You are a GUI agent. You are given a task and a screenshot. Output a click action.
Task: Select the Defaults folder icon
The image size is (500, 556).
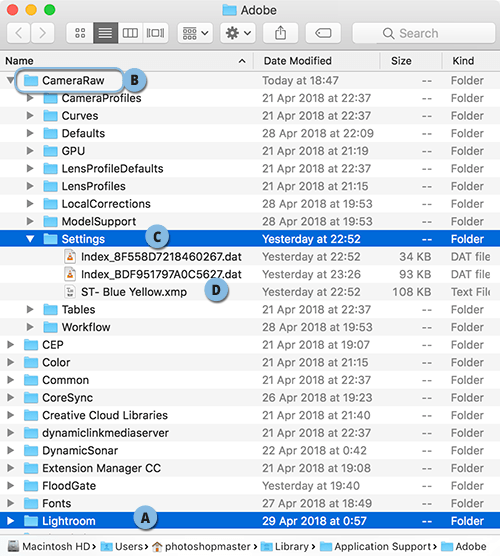[x=50, y=133]
